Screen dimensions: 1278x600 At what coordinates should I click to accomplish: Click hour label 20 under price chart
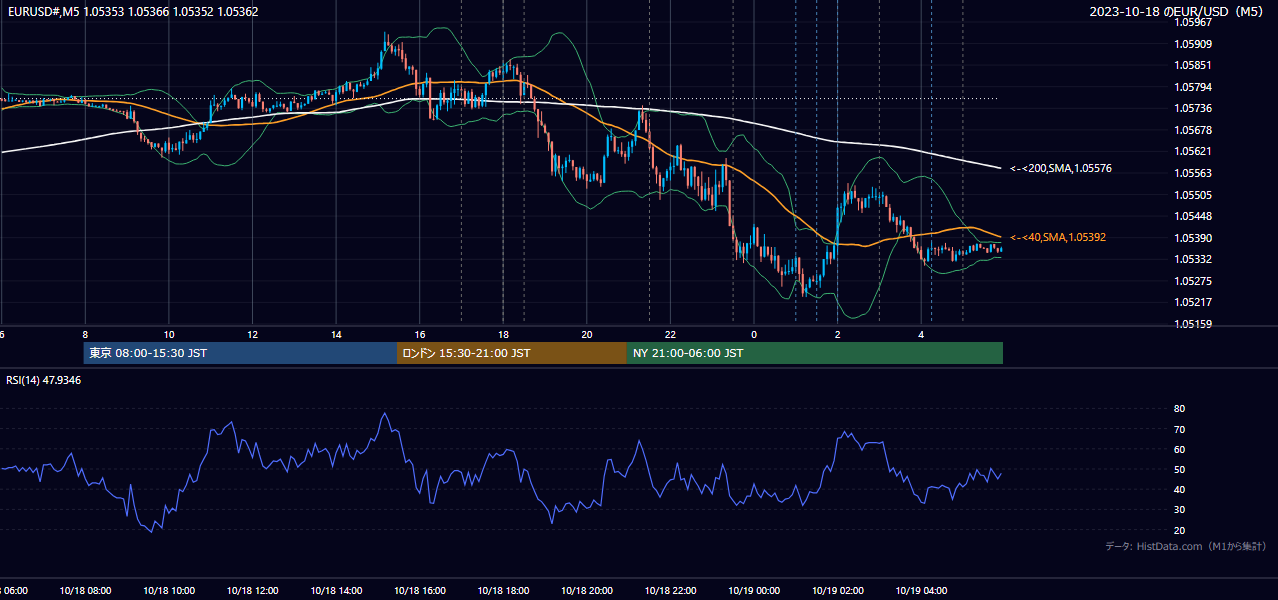[x=587, y=334]
